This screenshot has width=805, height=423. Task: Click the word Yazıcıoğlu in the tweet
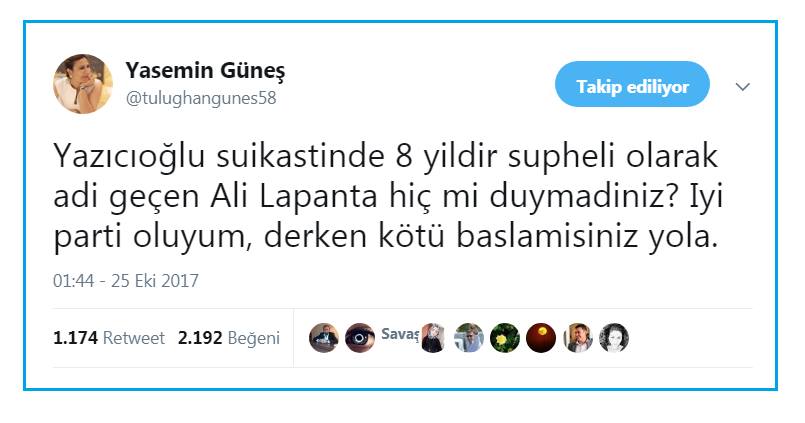[x=129, y=156]
